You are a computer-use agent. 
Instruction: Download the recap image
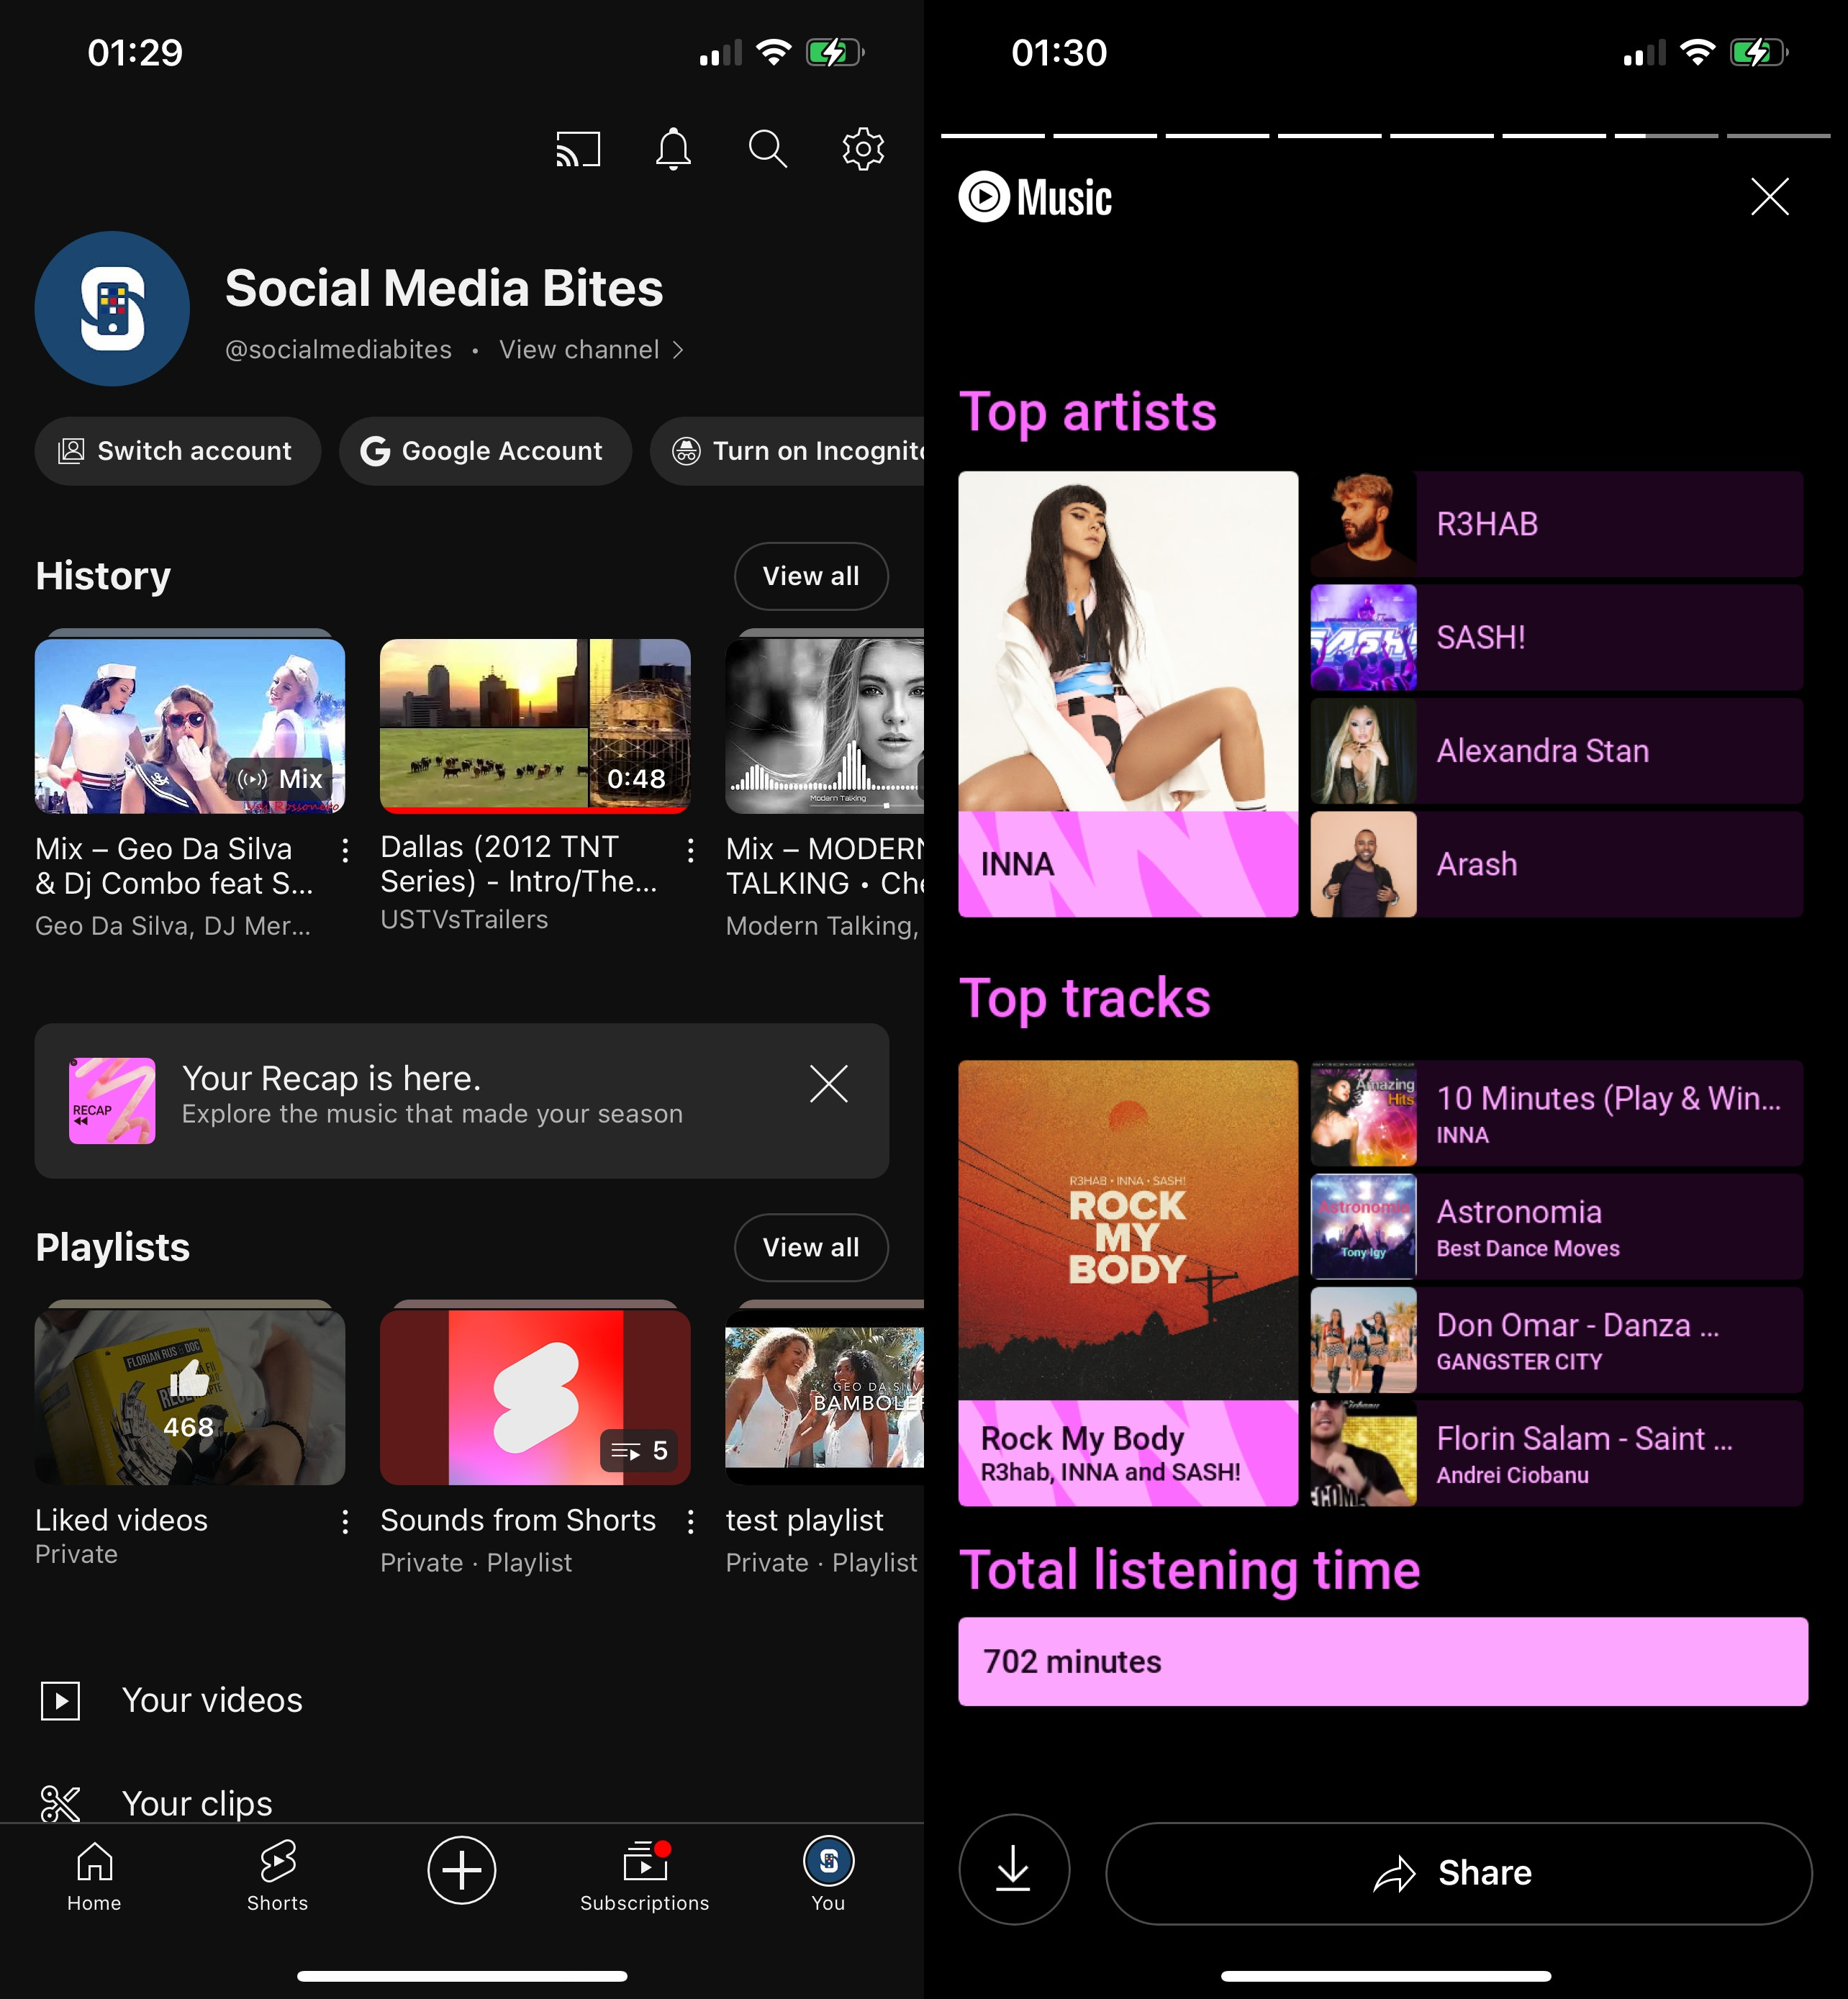pos(1014,1869)
